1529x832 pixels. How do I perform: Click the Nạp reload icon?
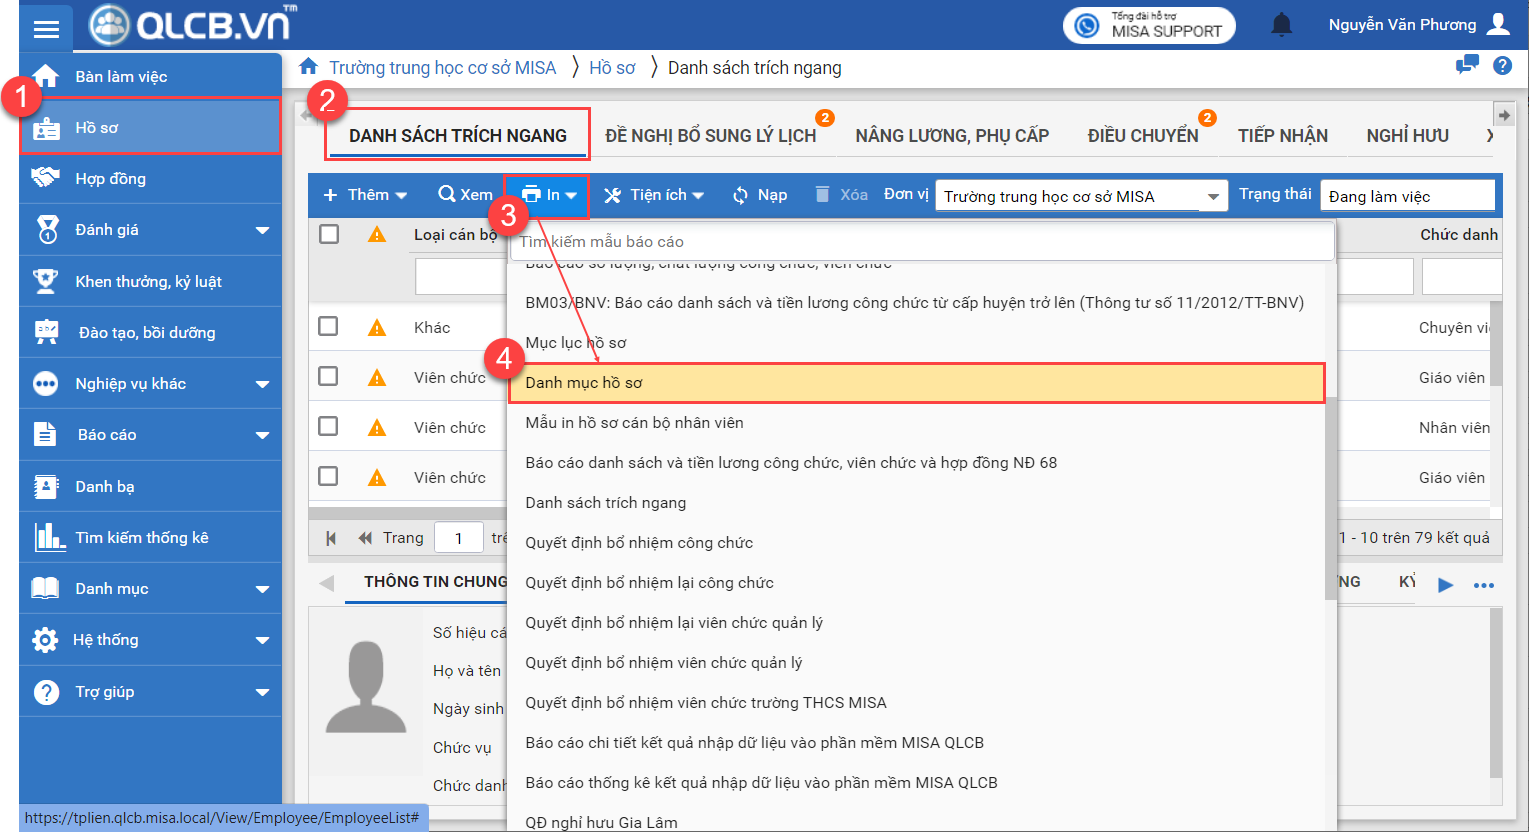[741, 195]
